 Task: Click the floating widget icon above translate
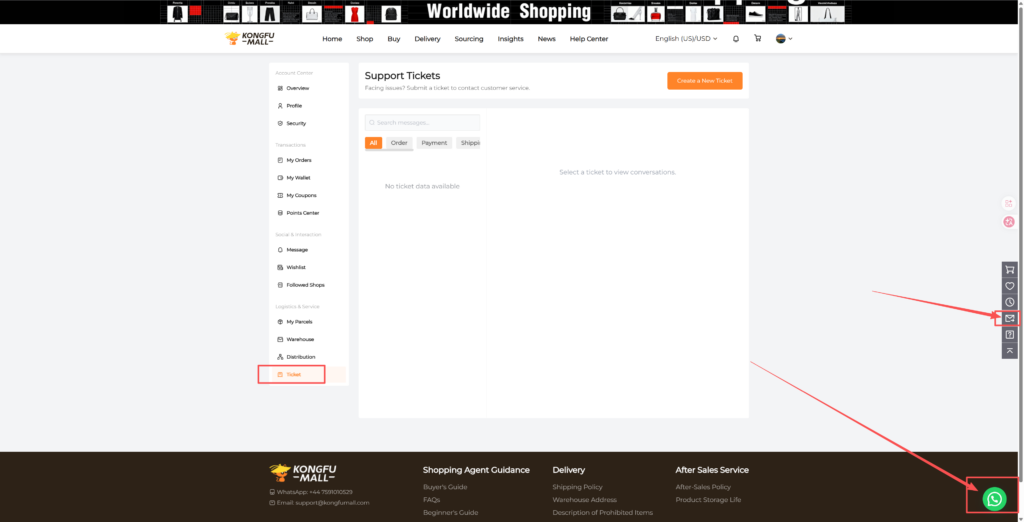[x=1009, y=204]
